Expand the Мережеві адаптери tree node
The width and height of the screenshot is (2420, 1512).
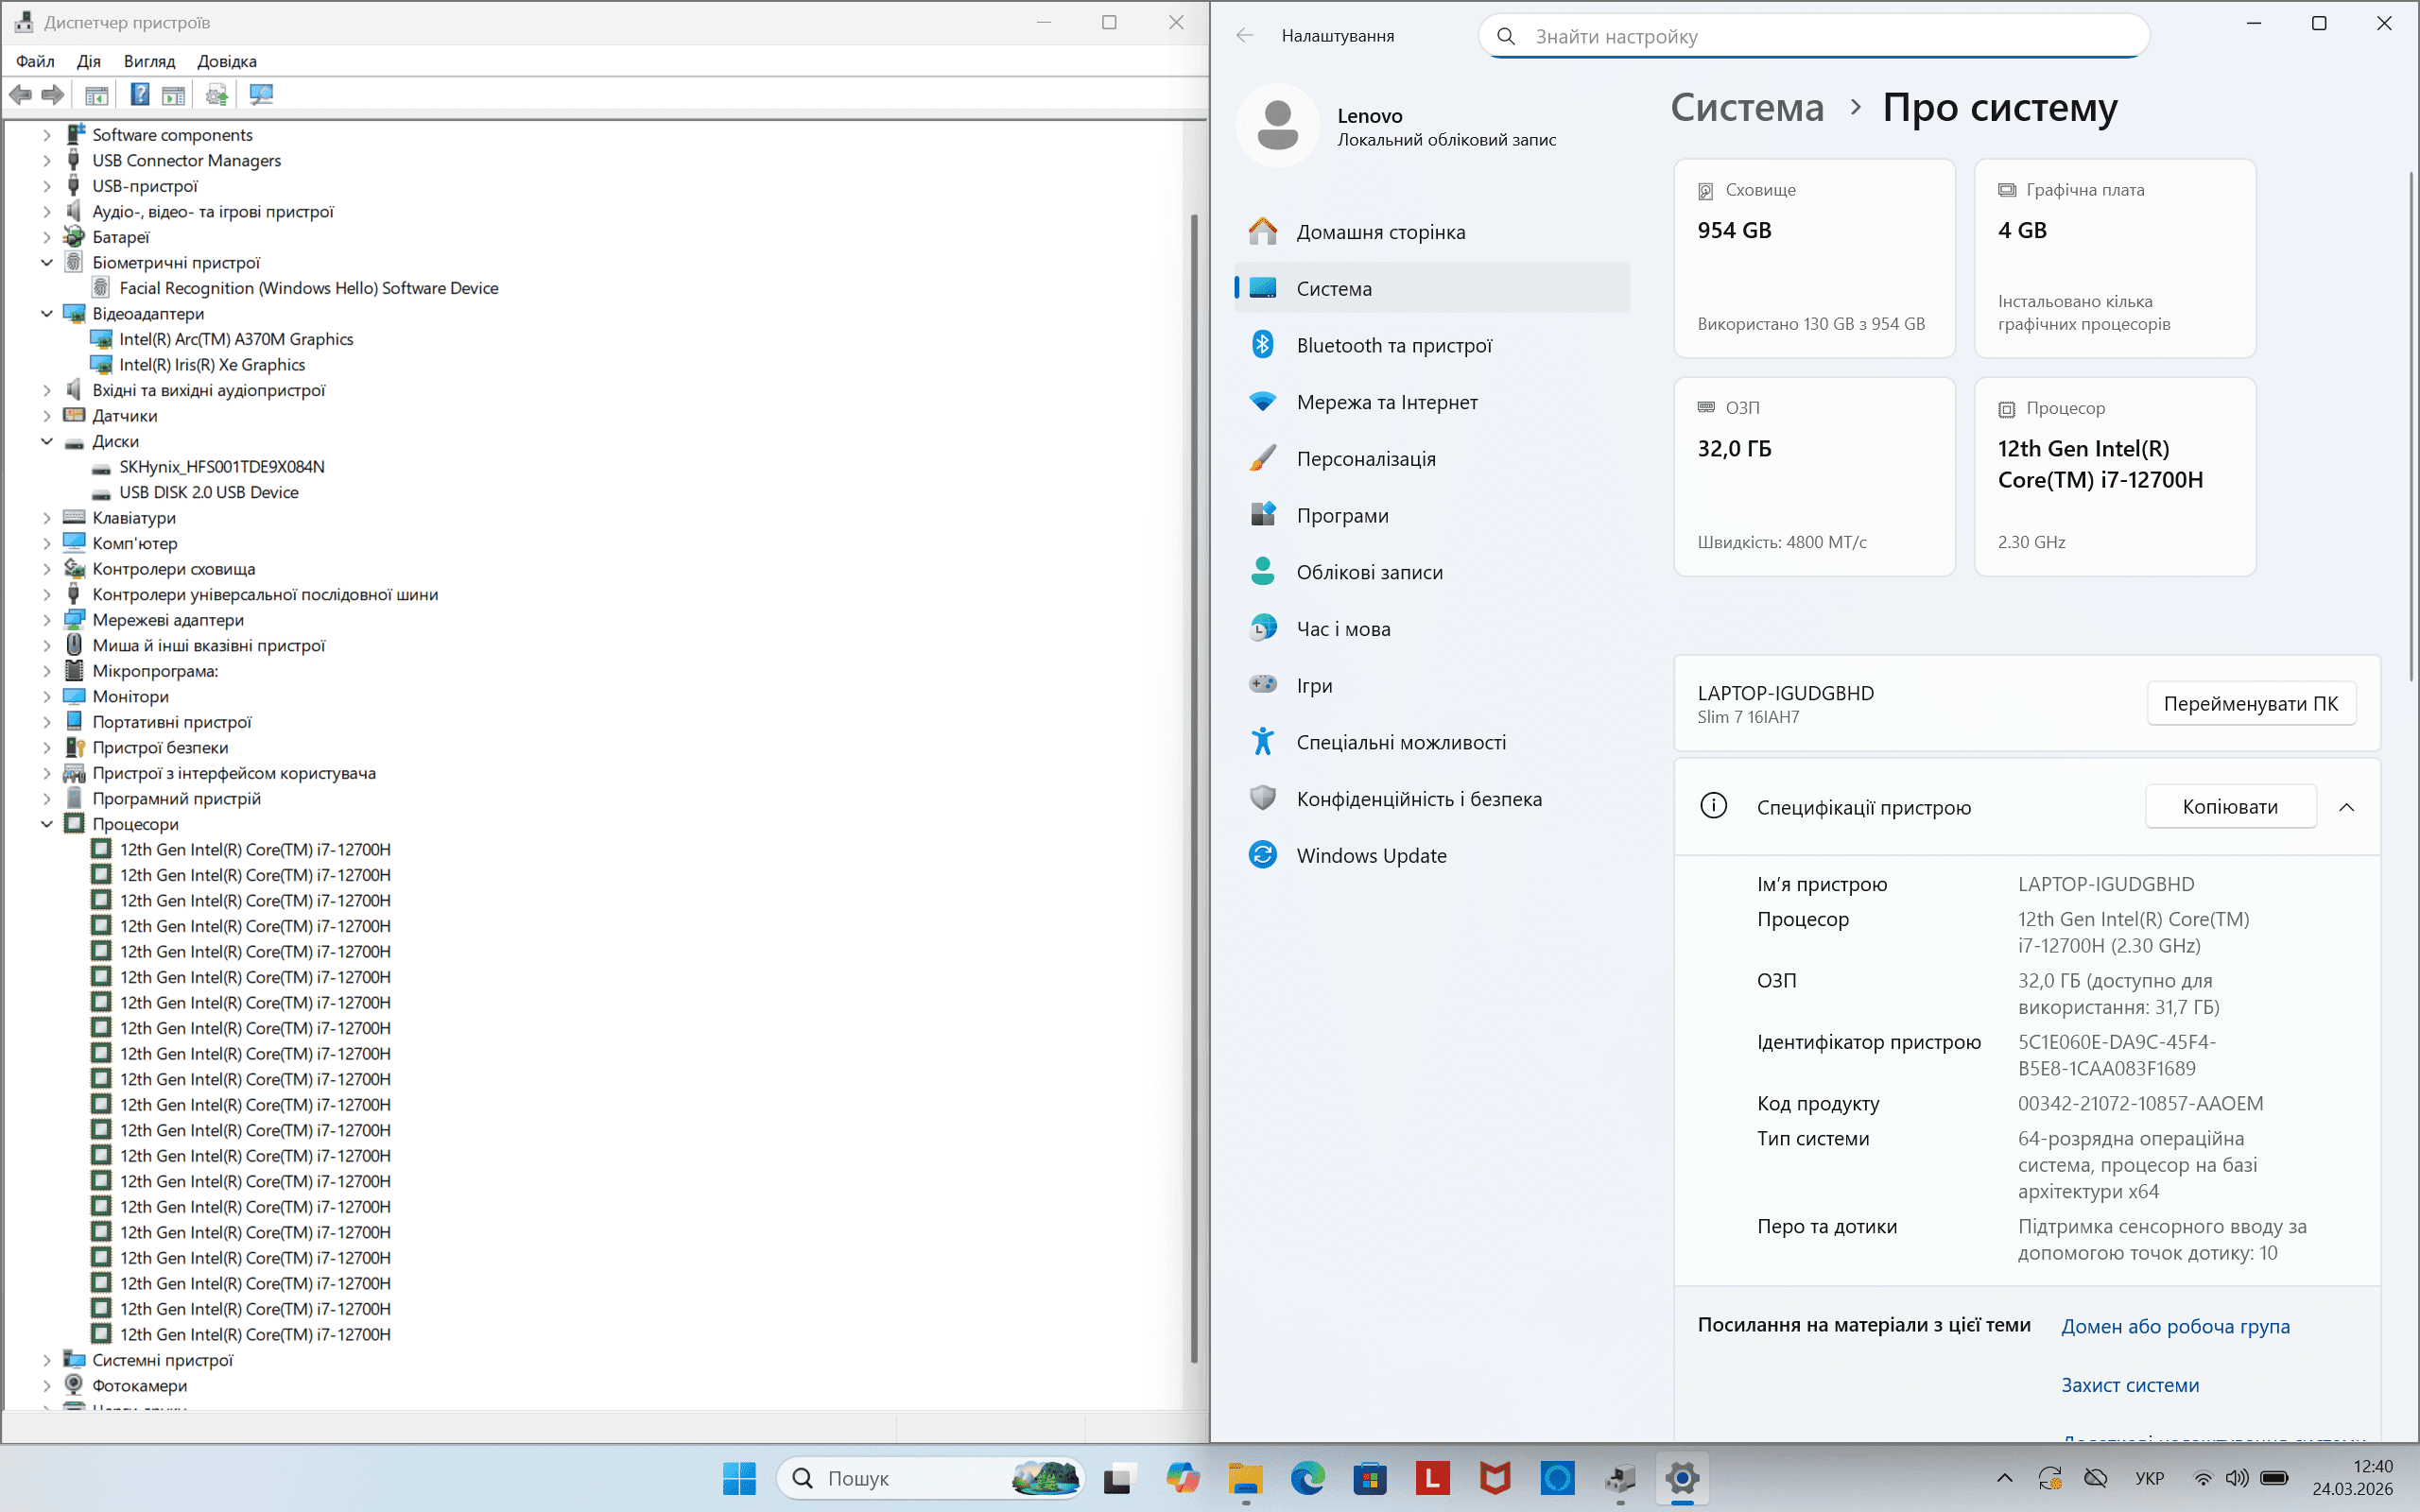pyautogui.click(x=47, y=620)
